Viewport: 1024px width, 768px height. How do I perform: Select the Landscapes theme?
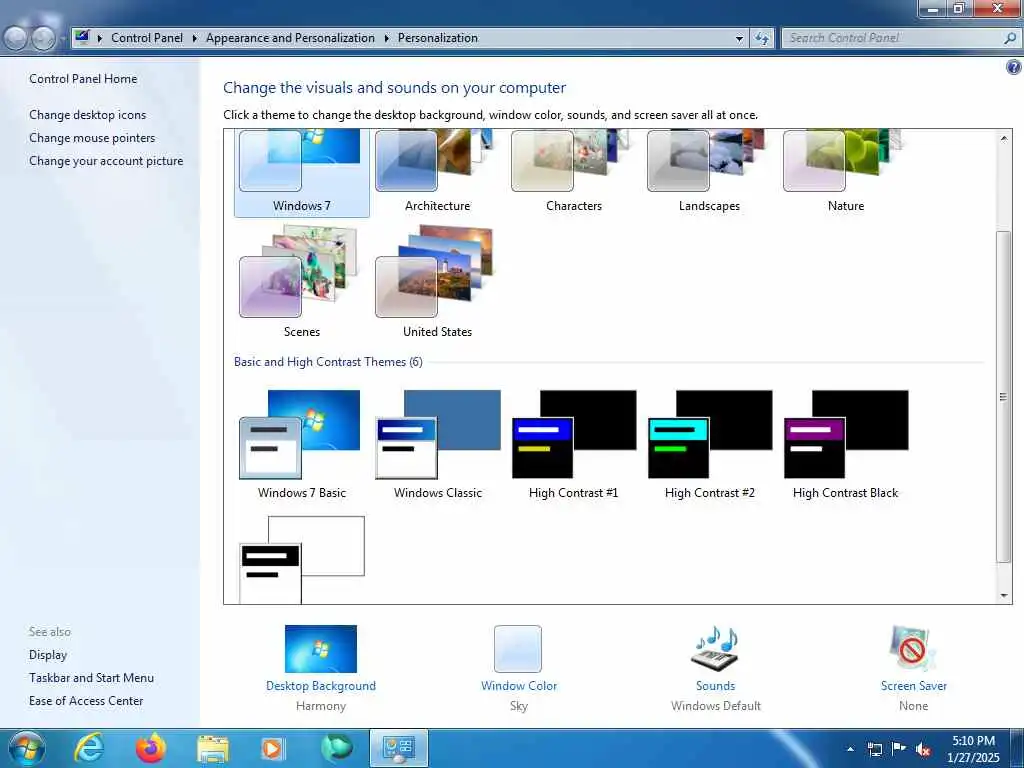coord(709,172)
